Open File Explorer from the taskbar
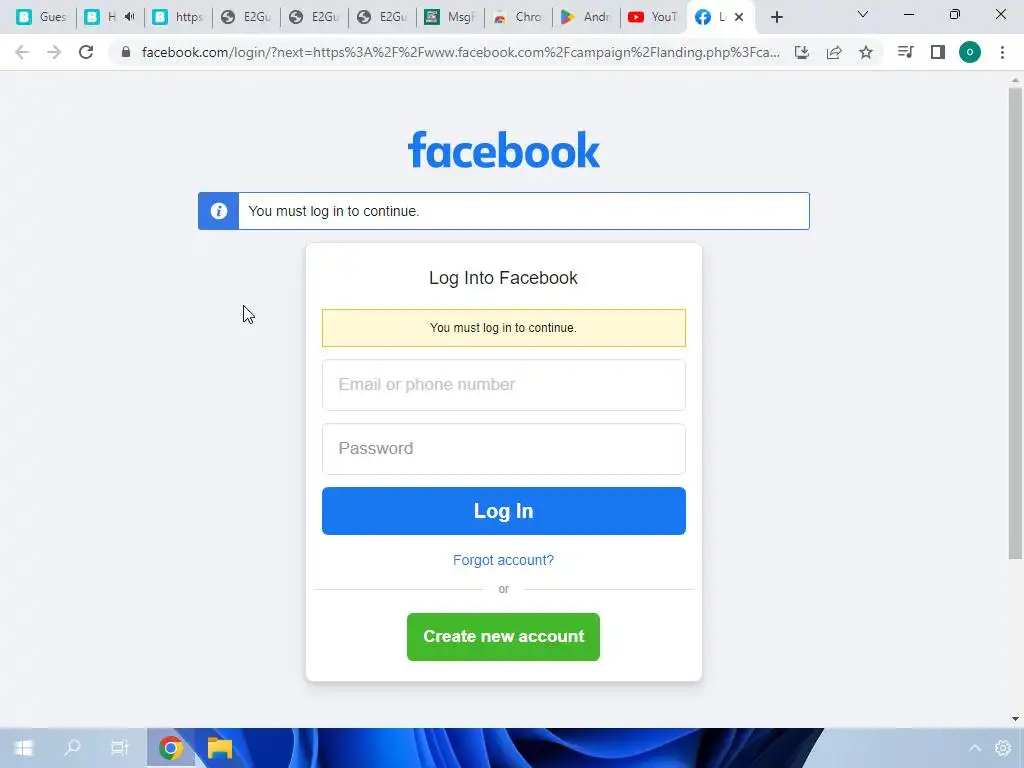Screen dimensions: 1024x768 click(220, 748)
